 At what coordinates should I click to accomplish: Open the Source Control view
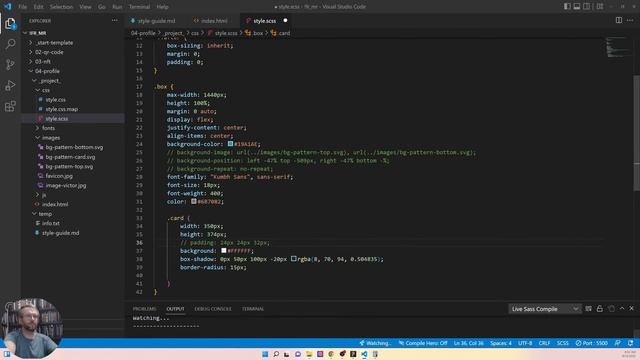10,64
